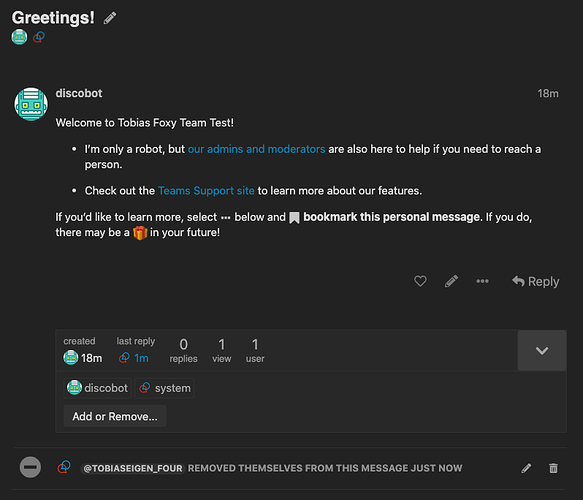Open the @TOBIASEIGEN_FOUR mention

pos(133,468)
